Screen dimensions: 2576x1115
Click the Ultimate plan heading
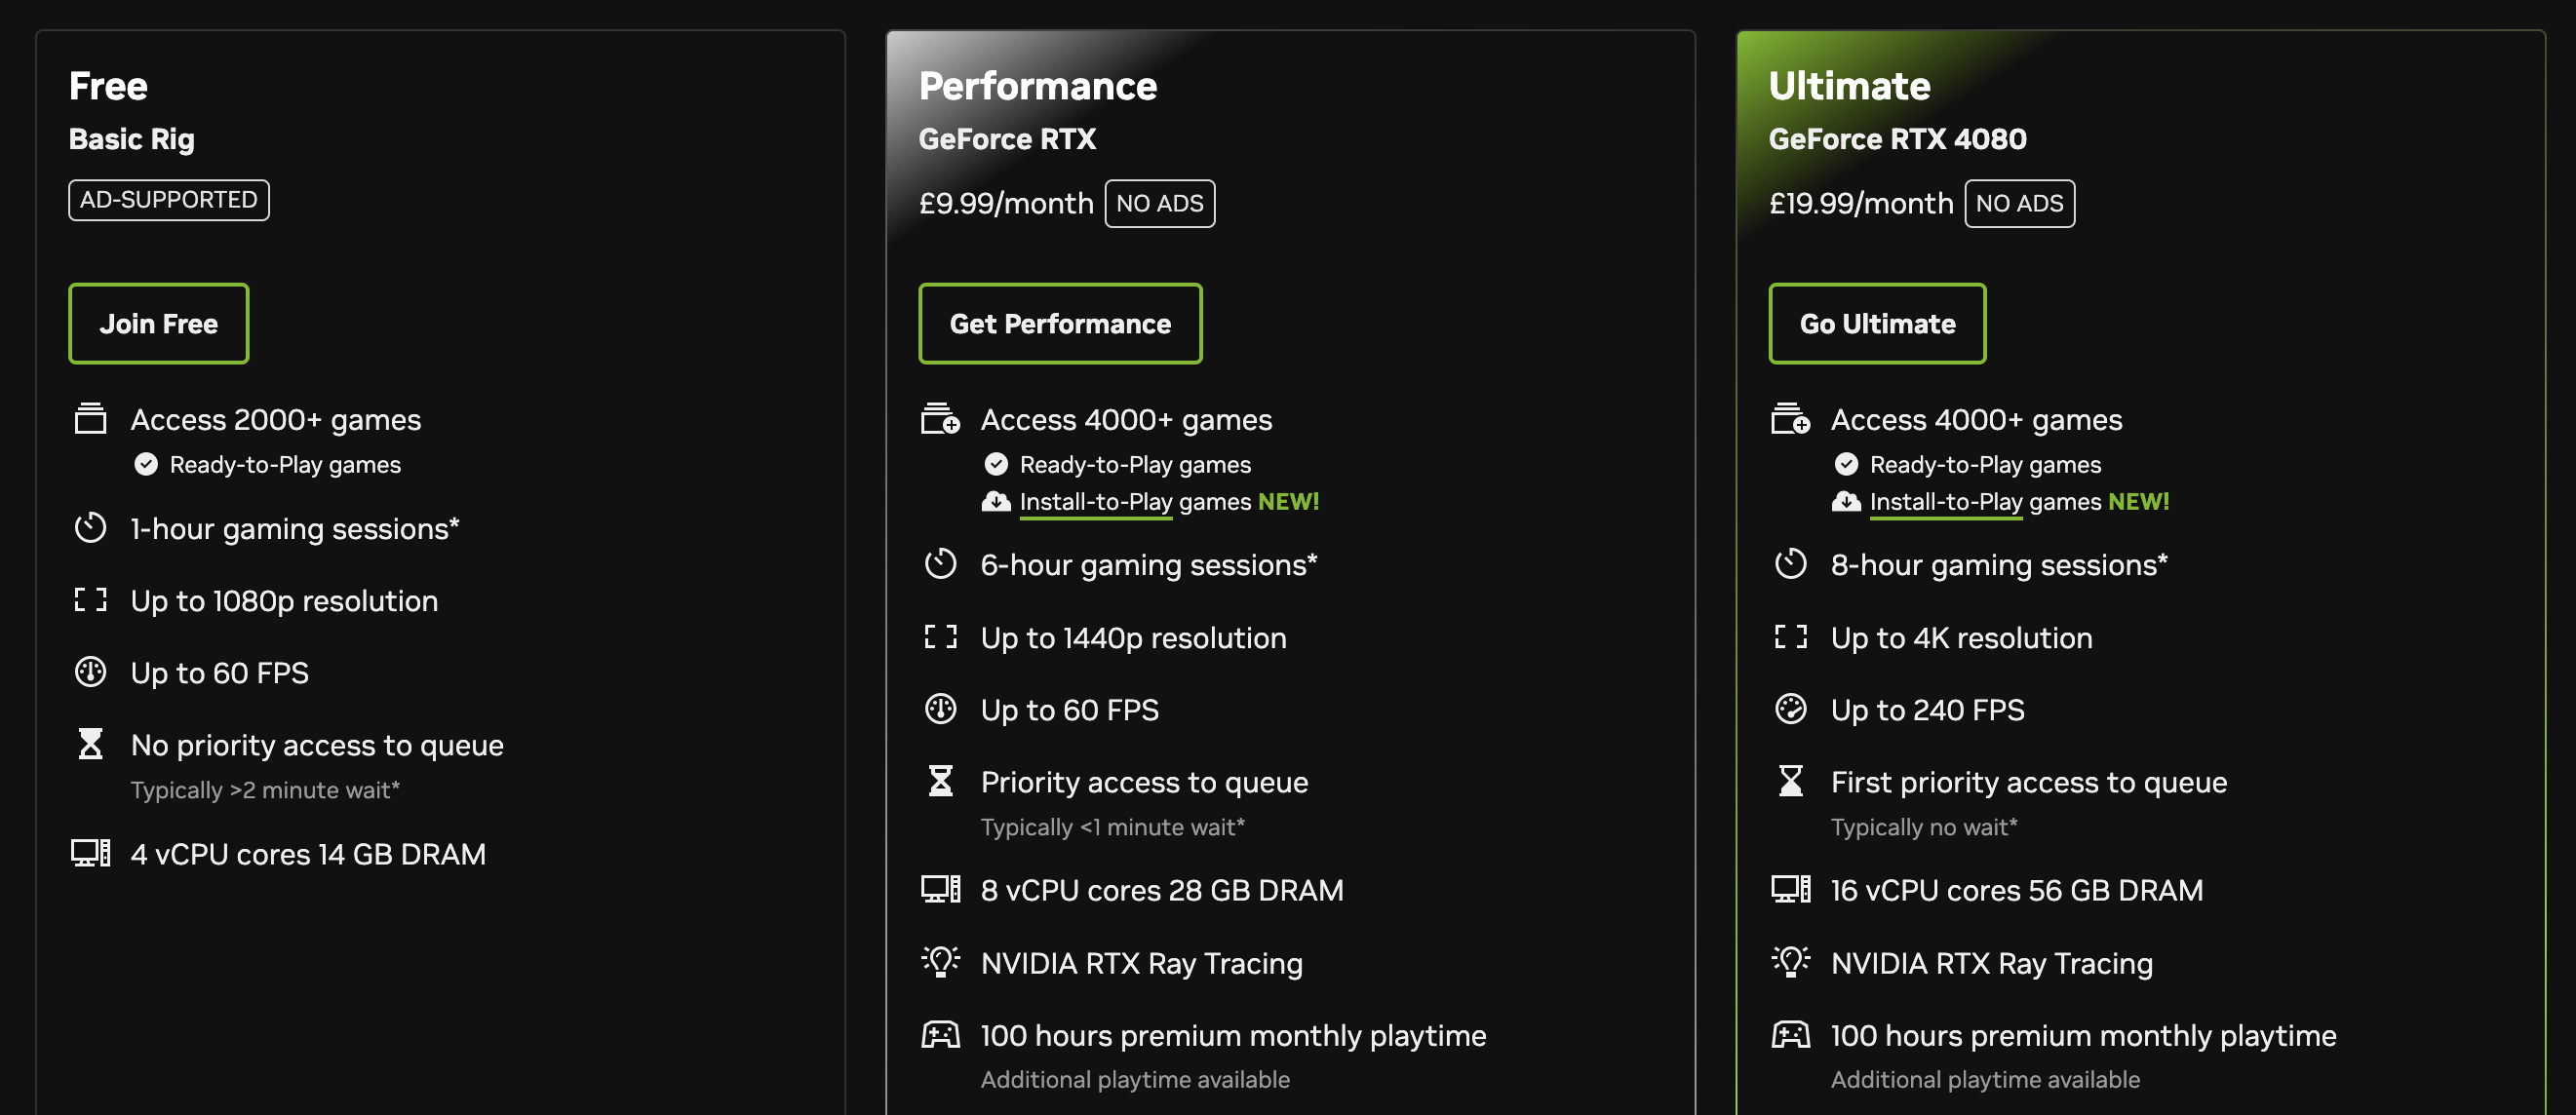pyautogui.click(x=1848, y=86)
